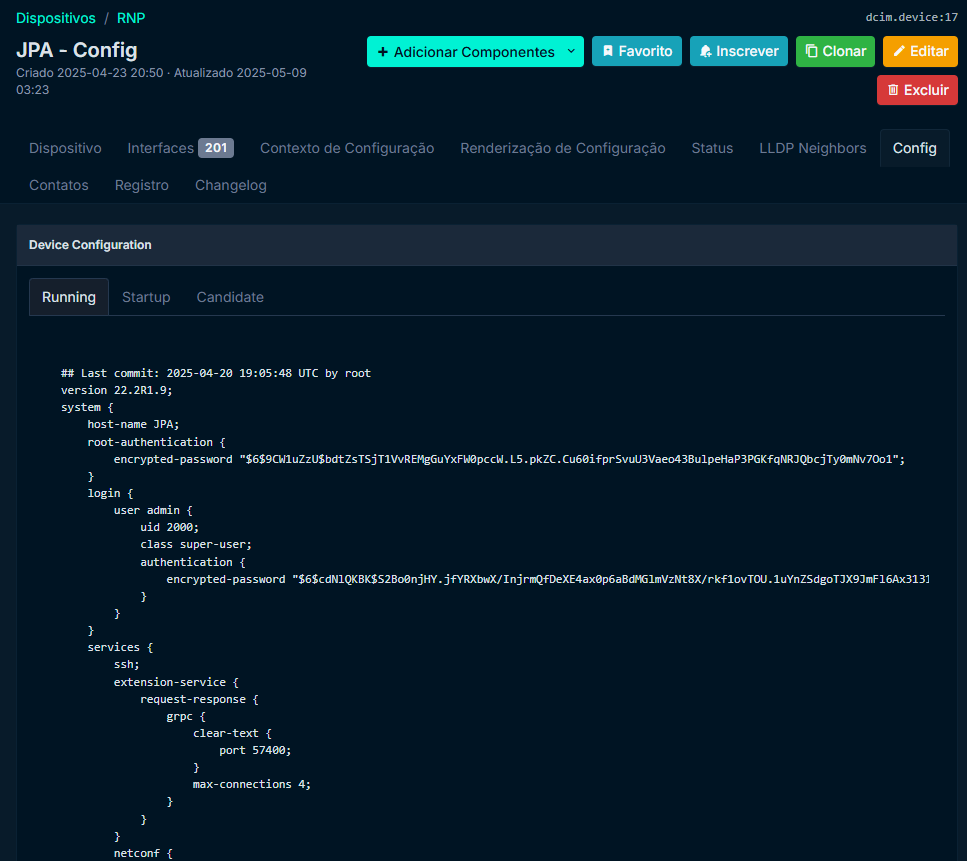Switch to the Startup configuration tab

tap(146, 296)
